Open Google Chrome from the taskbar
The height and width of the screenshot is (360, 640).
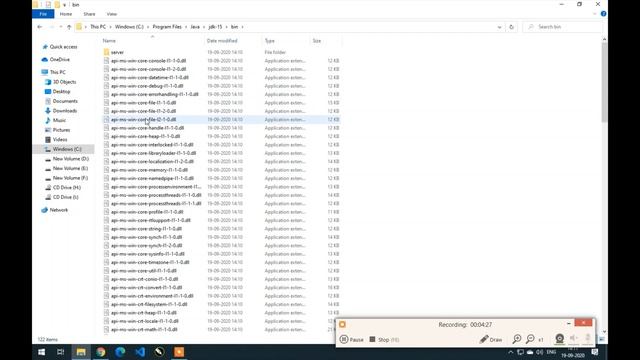click(100, 352)
